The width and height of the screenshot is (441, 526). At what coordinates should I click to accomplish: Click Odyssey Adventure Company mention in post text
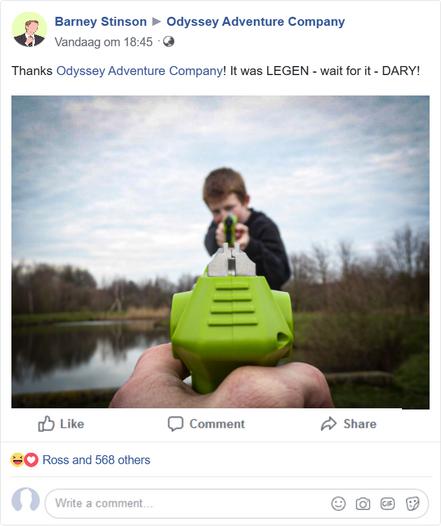click(x=139, y=71)
